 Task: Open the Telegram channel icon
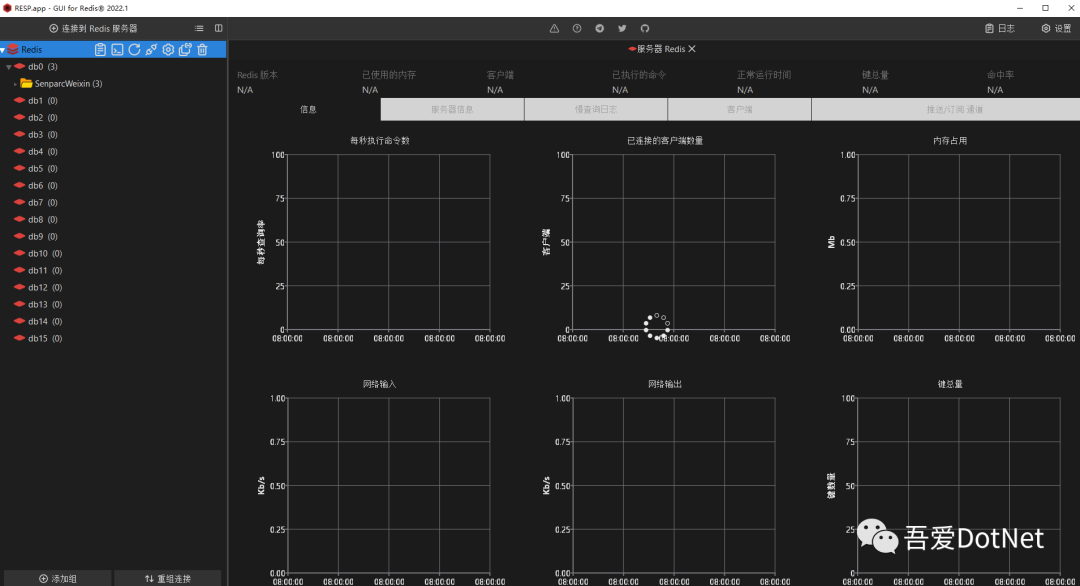point(600,28)
